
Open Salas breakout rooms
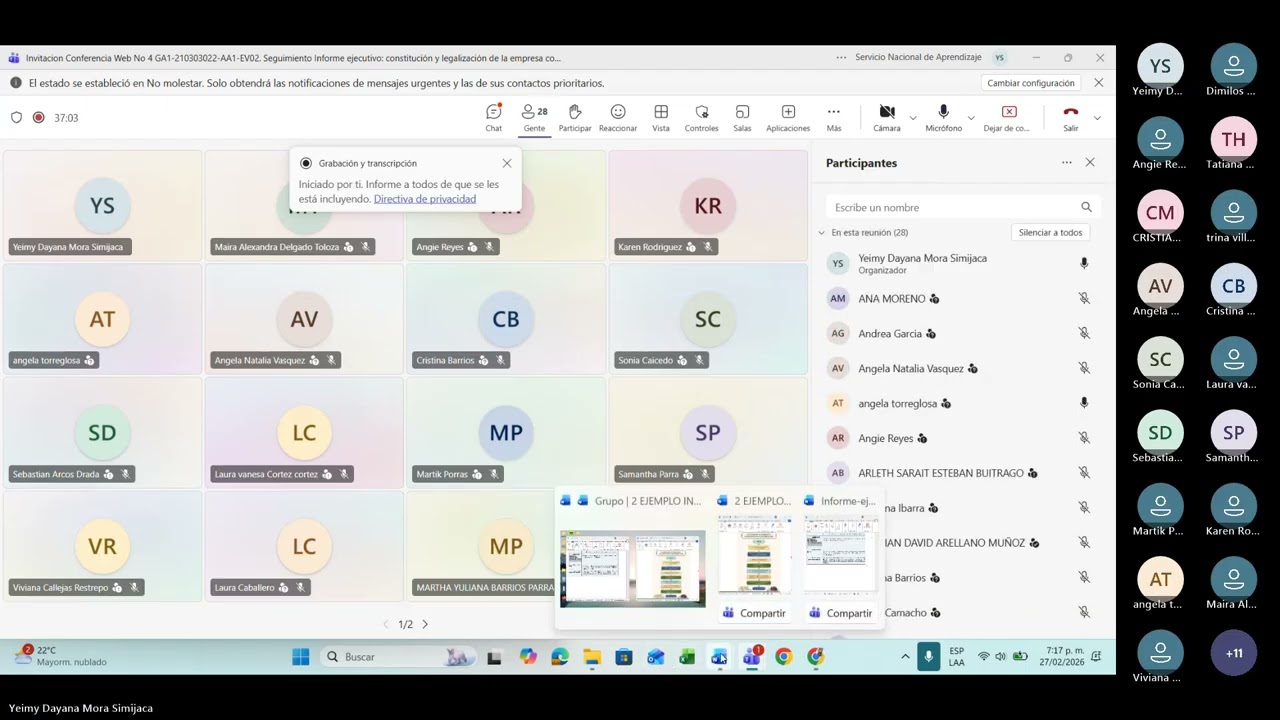click(x=742, y=117)
